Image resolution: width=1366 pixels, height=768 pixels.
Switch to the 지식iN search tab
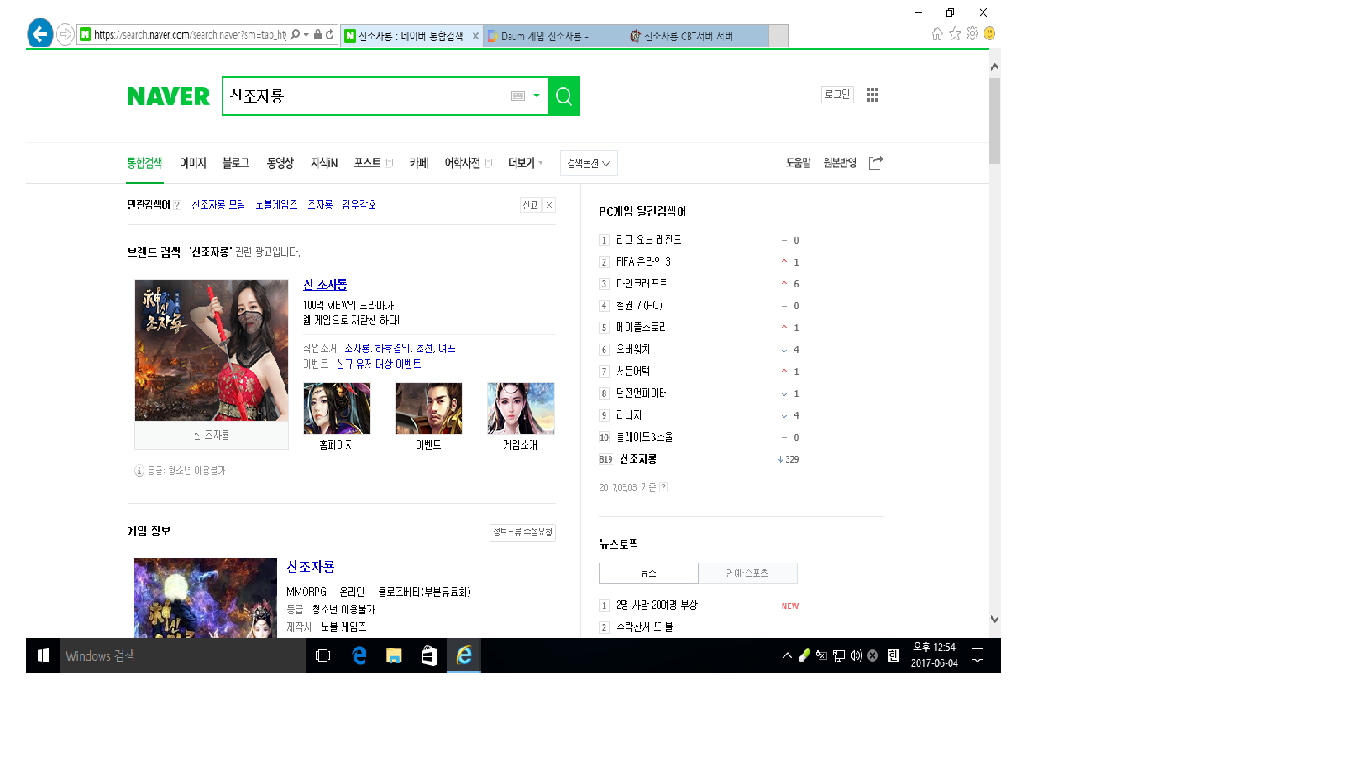click(x=324, y=163)
